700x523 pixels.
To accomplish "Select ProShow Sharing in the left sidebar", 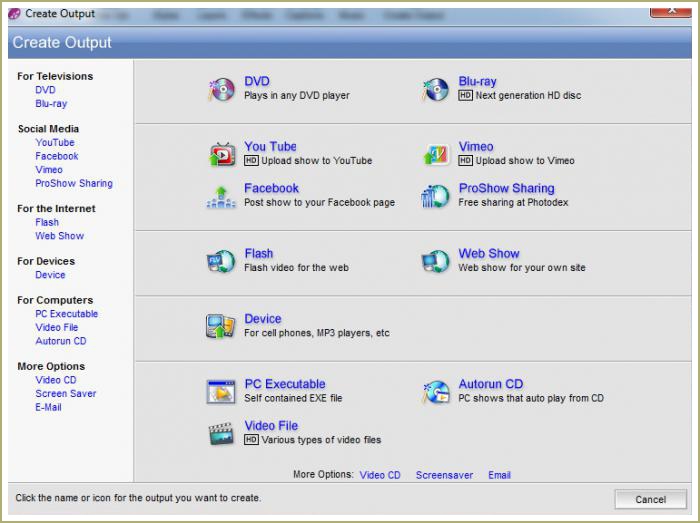I will click(x=74, y=183).
